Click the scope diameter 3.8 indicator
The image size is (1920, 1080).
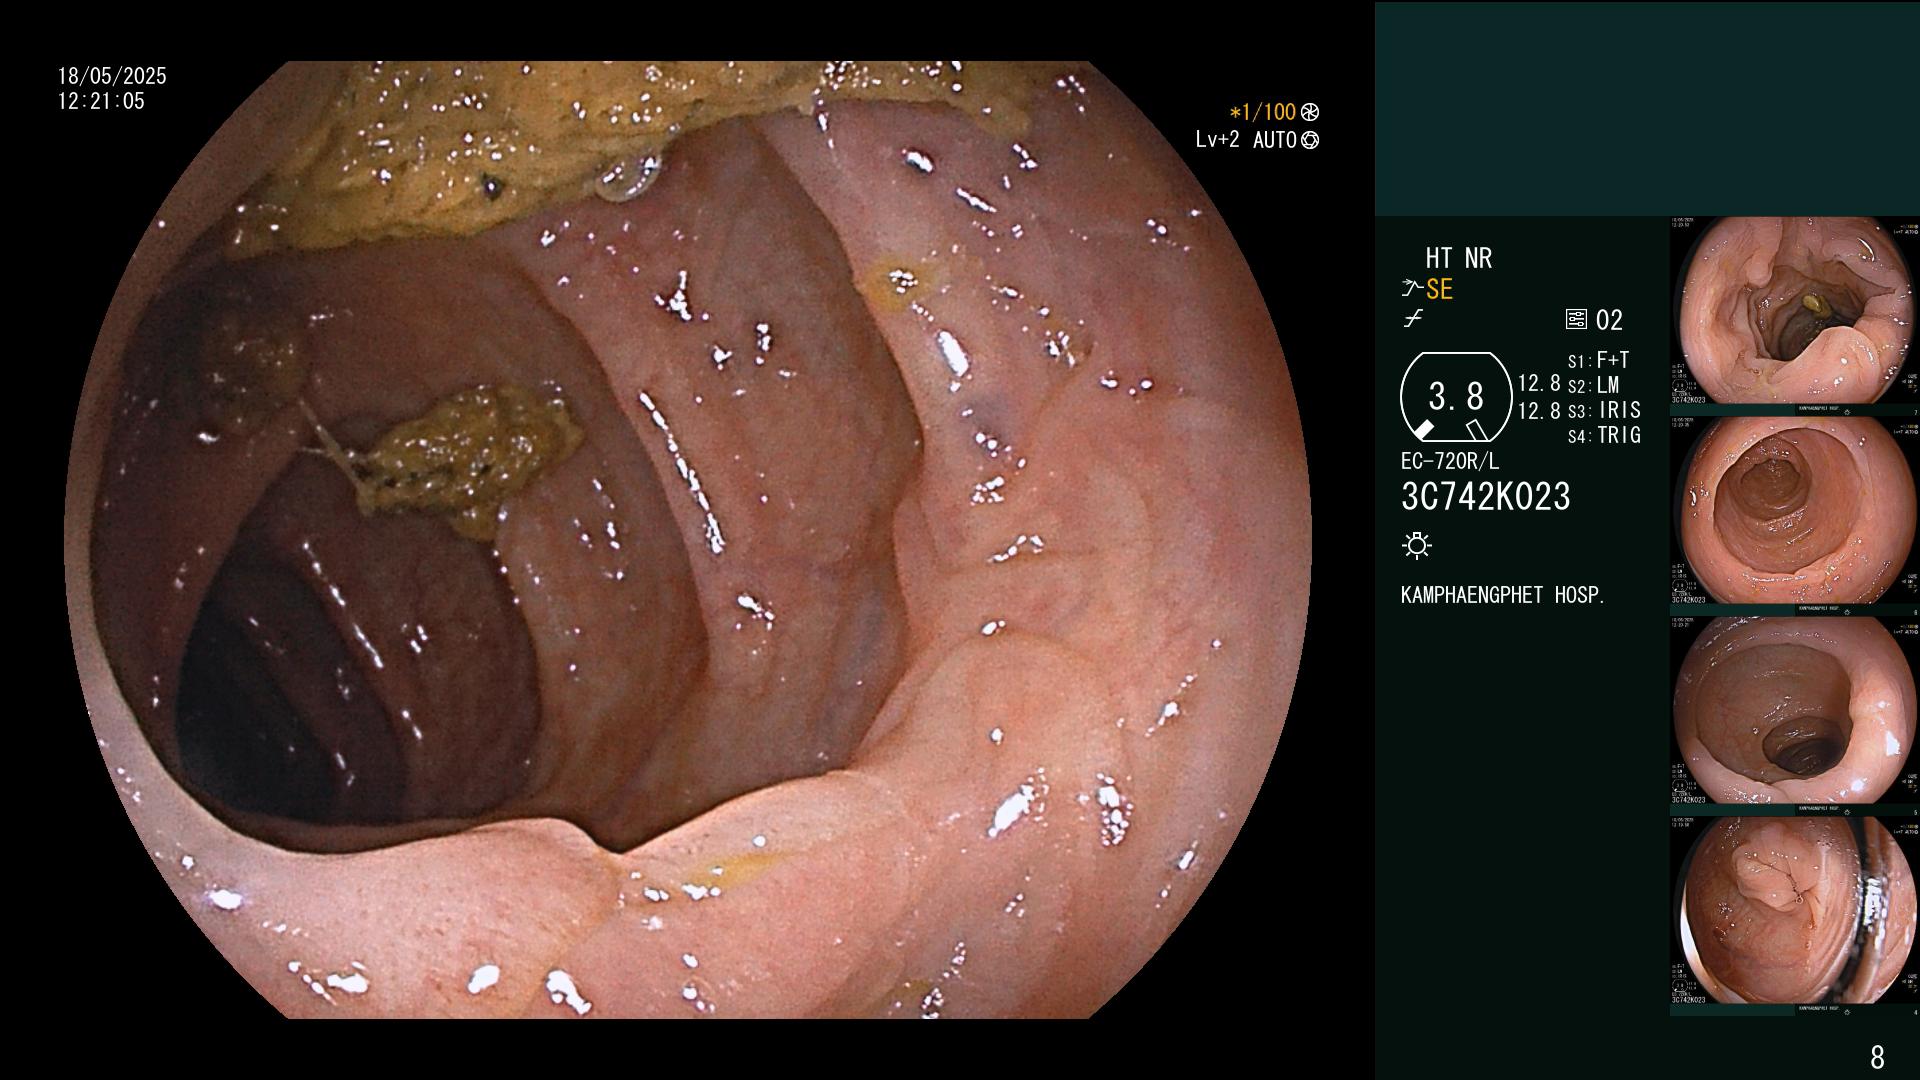[1456, 397]
